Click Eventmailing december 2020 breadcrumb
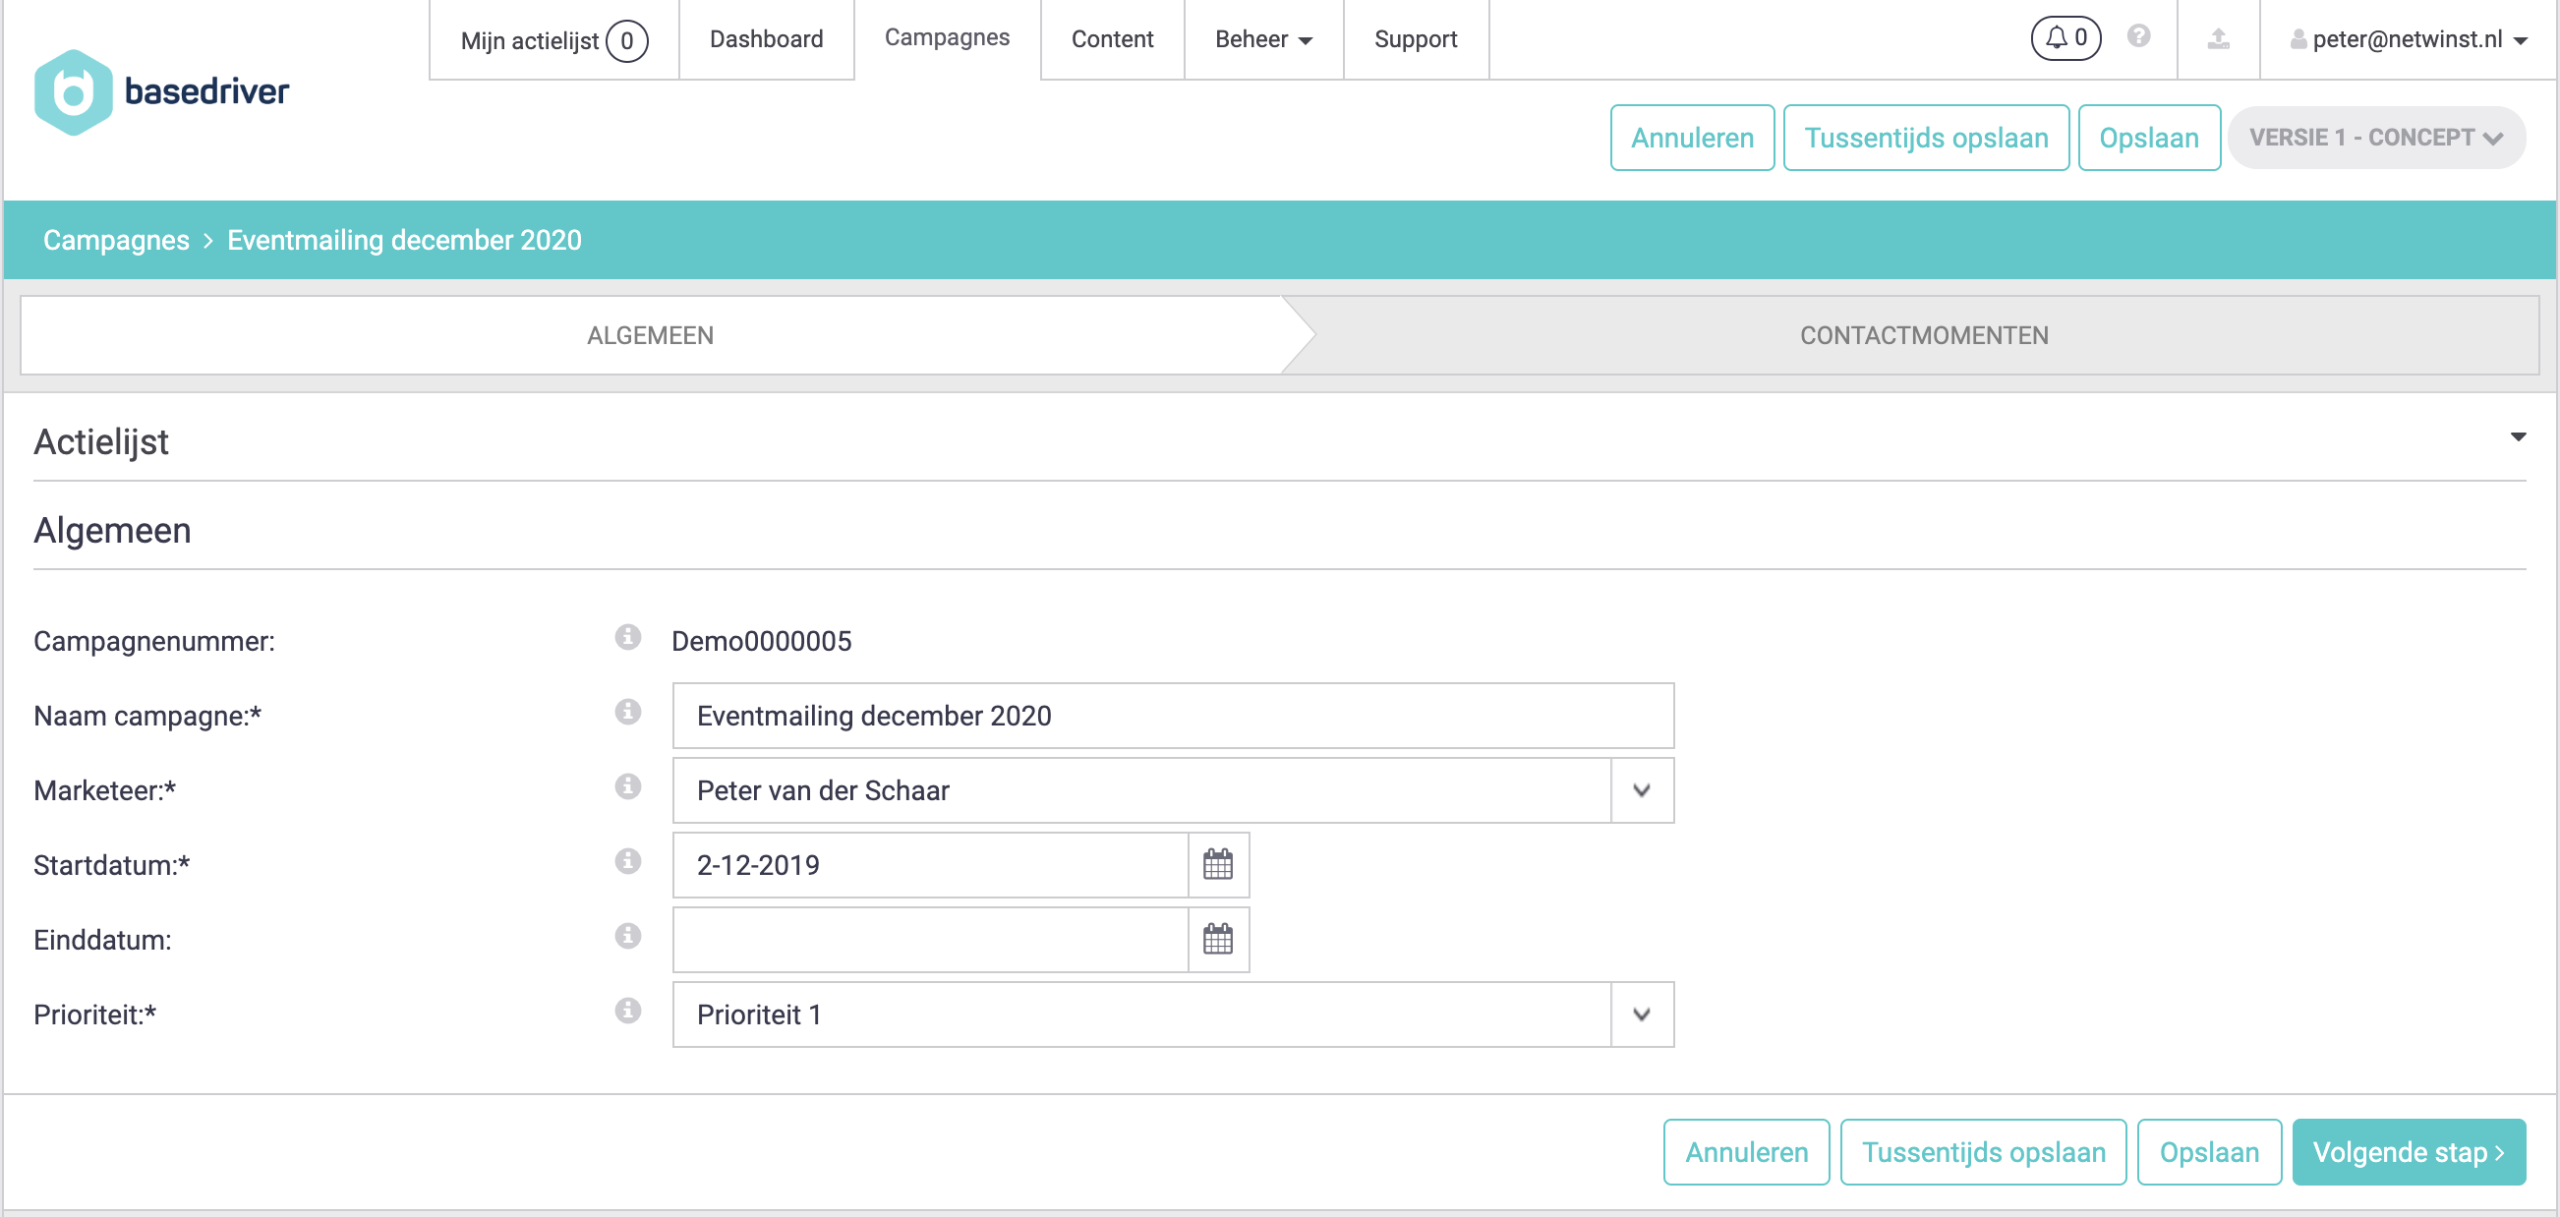2560x1217 pixels. point(404,240)
